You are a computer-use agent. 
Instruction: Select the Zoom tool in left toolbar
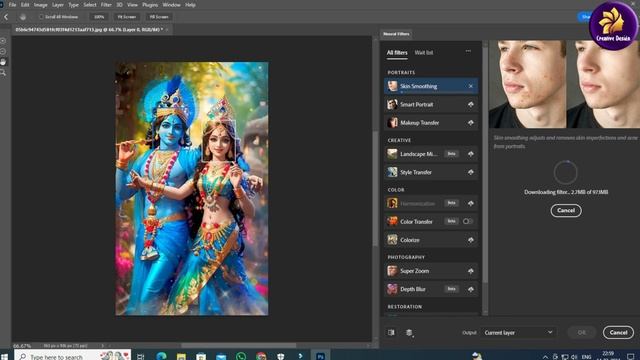(x=3, y=73)
